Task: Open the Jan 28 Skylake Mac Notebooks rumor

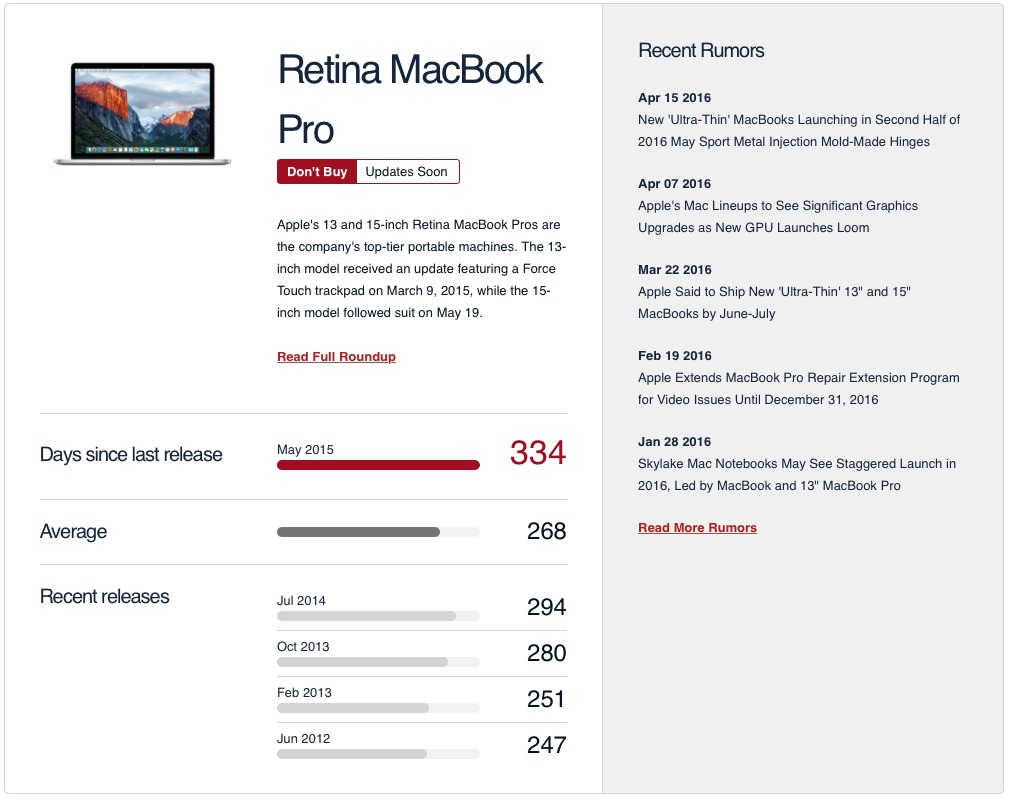Action: click(796, 475)
